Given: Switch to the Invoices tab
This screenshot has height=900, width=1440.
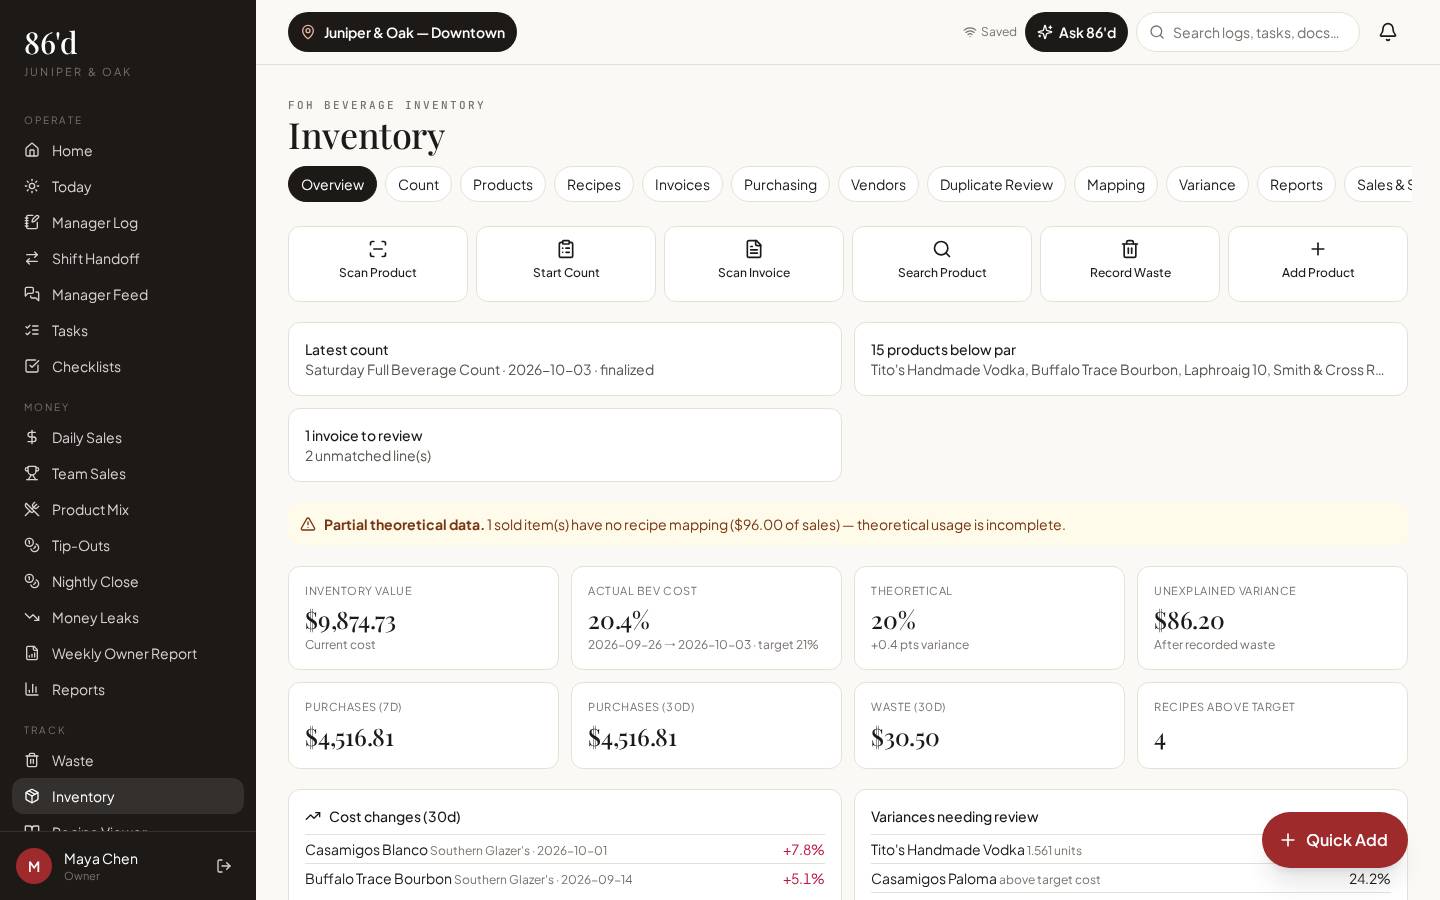Looking at the screenshot, I should (682, 184).
